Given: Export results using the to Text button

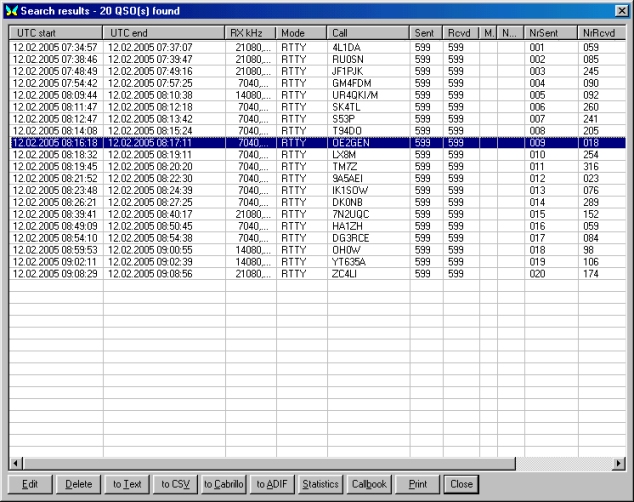Looking at the screenshot, I should [127, 484].
